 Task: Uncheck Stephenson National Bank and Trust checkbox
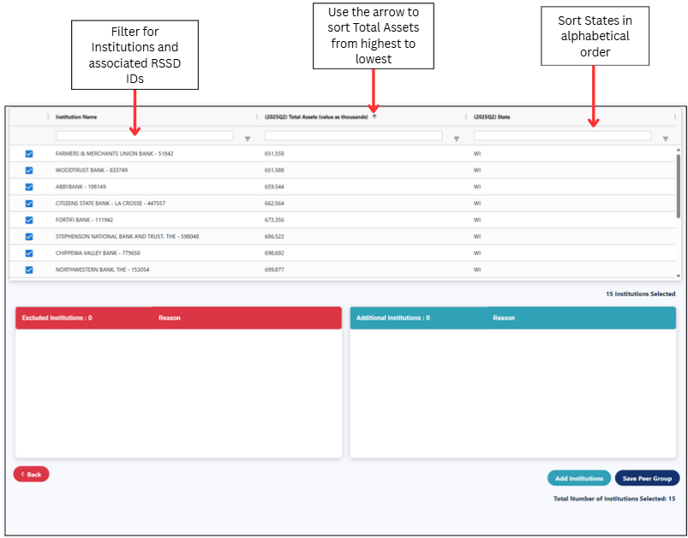29,236
